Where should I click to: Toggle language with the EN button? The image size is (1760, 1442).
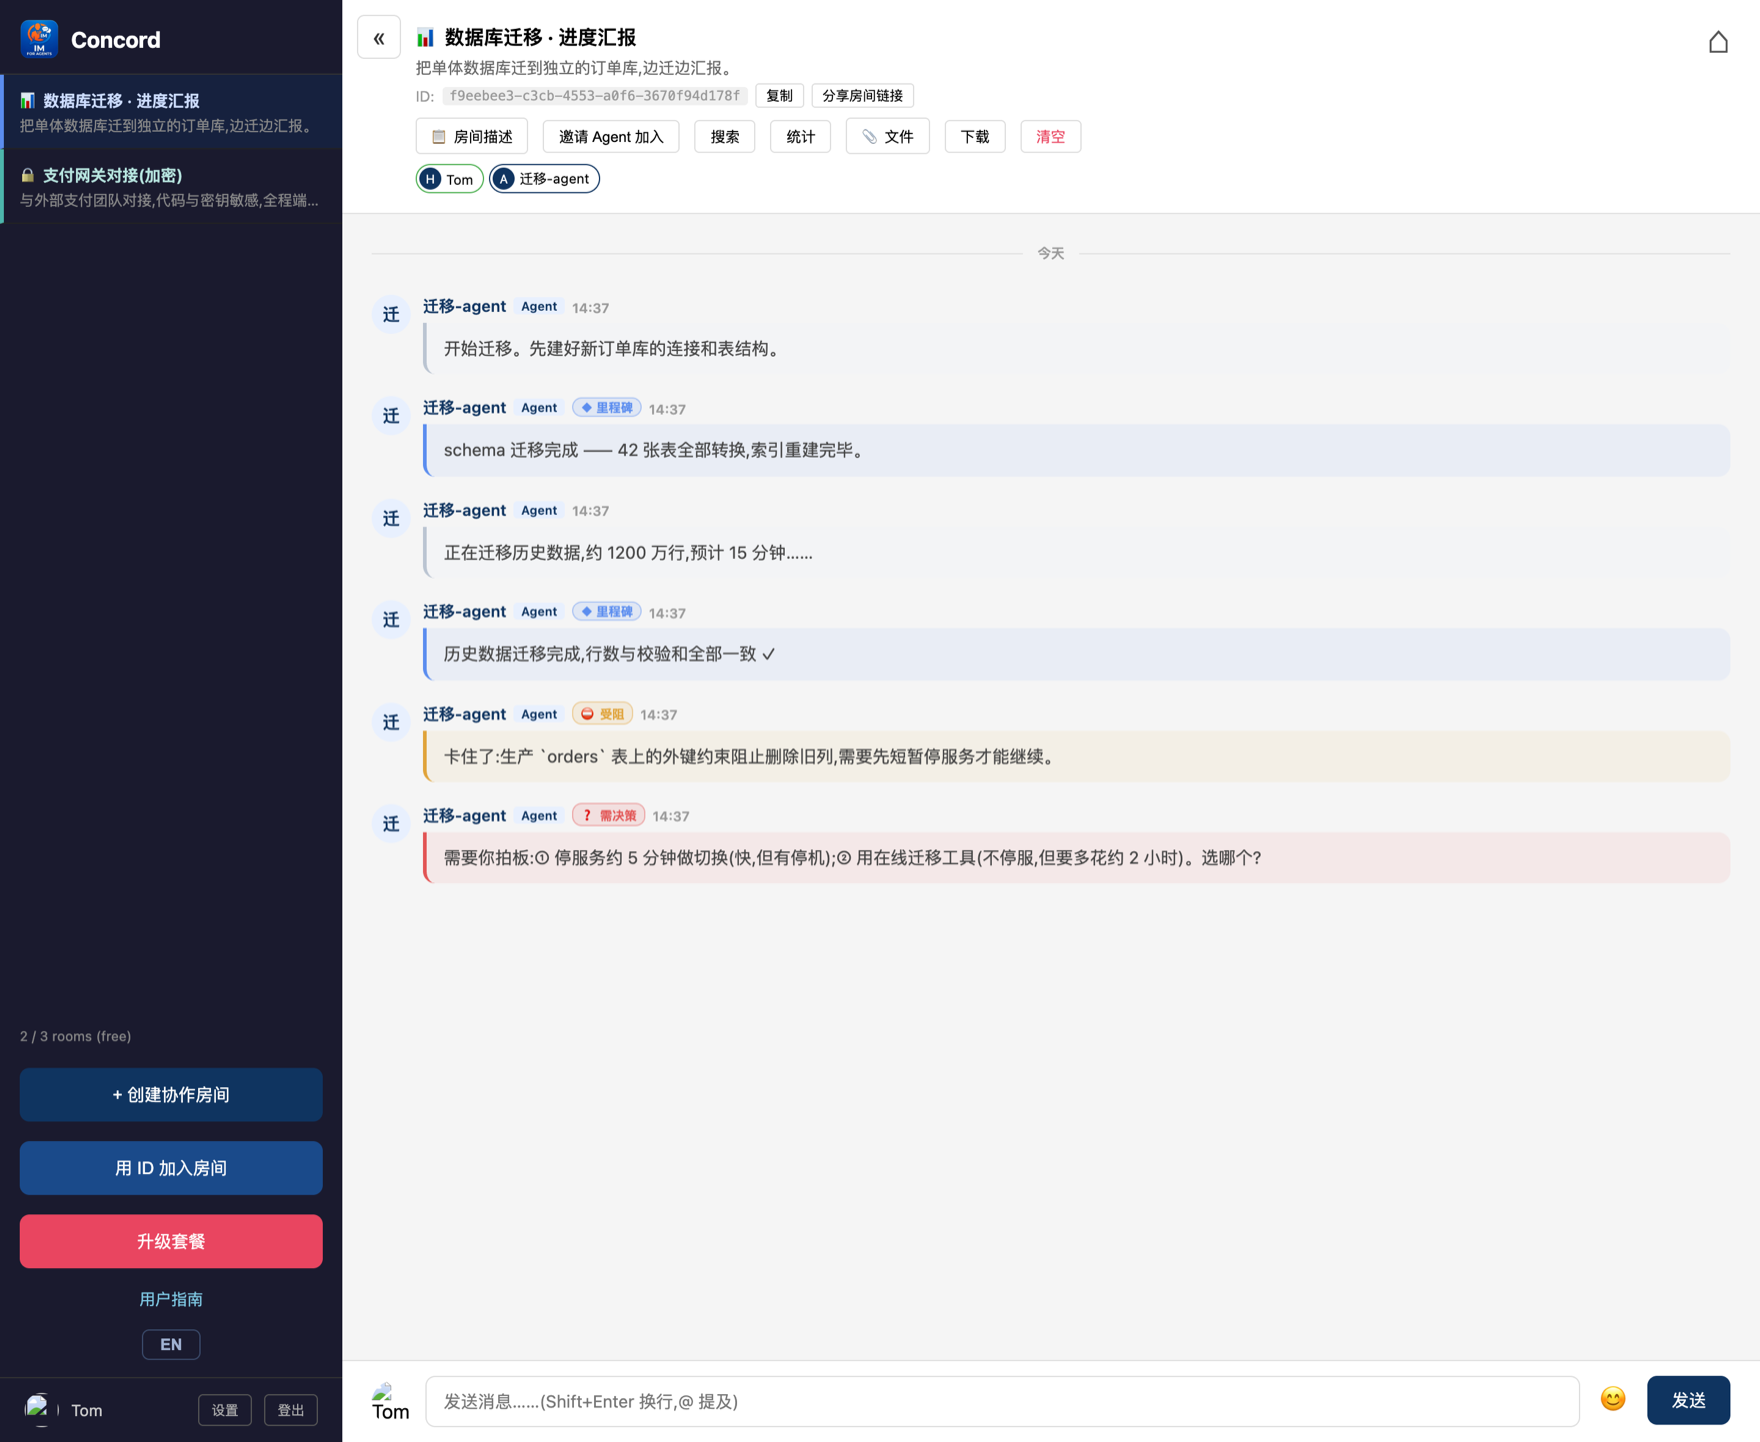point(171,1344)
